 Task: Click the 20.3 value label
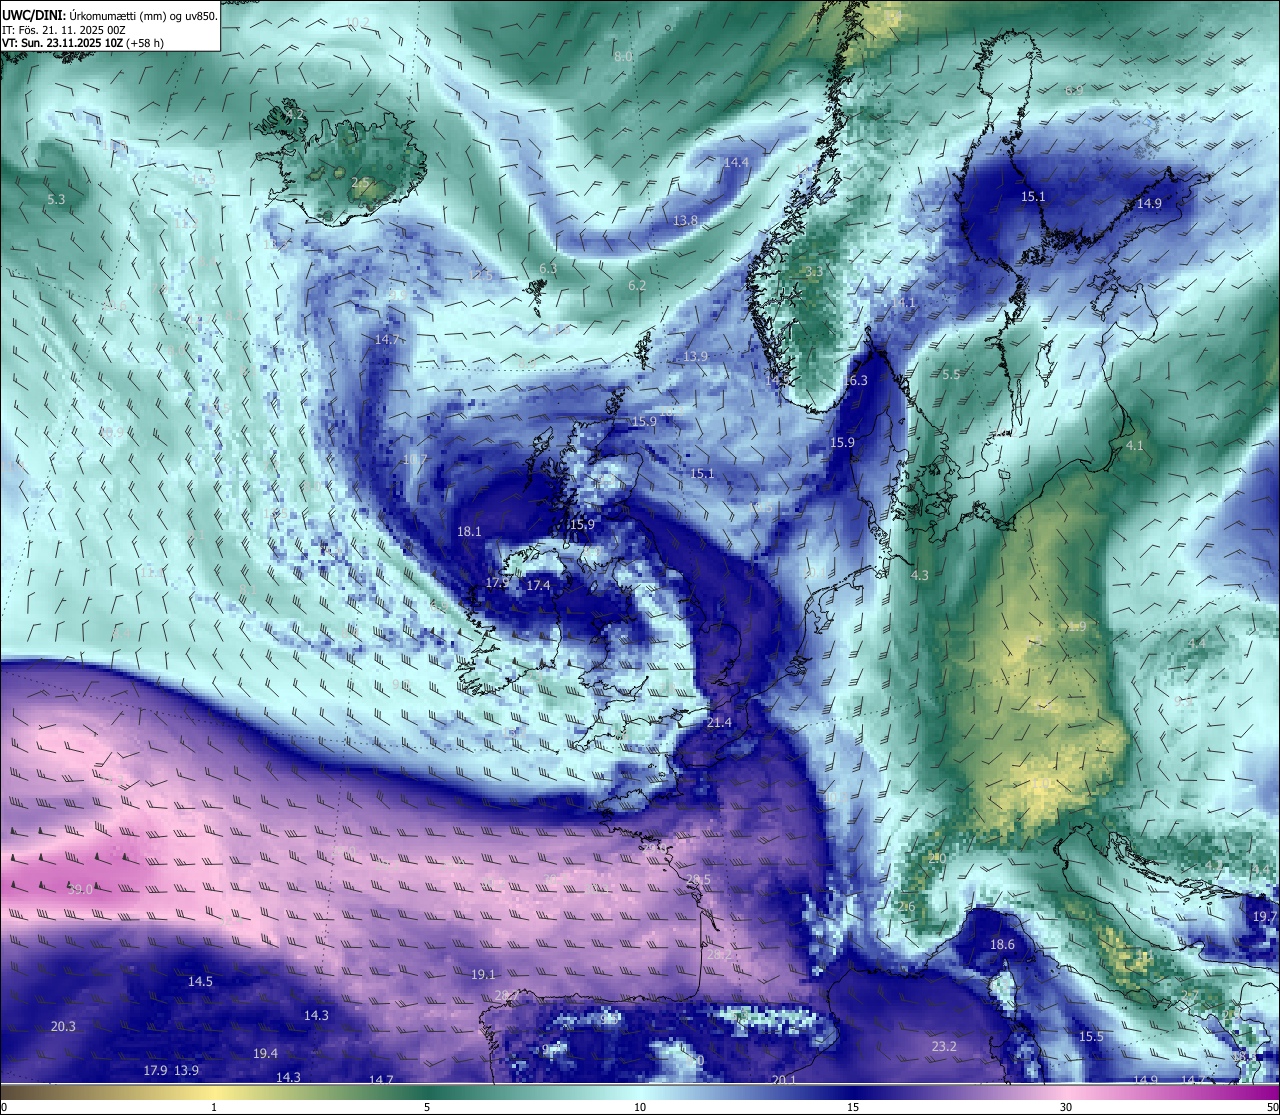tap(63, 1026)
